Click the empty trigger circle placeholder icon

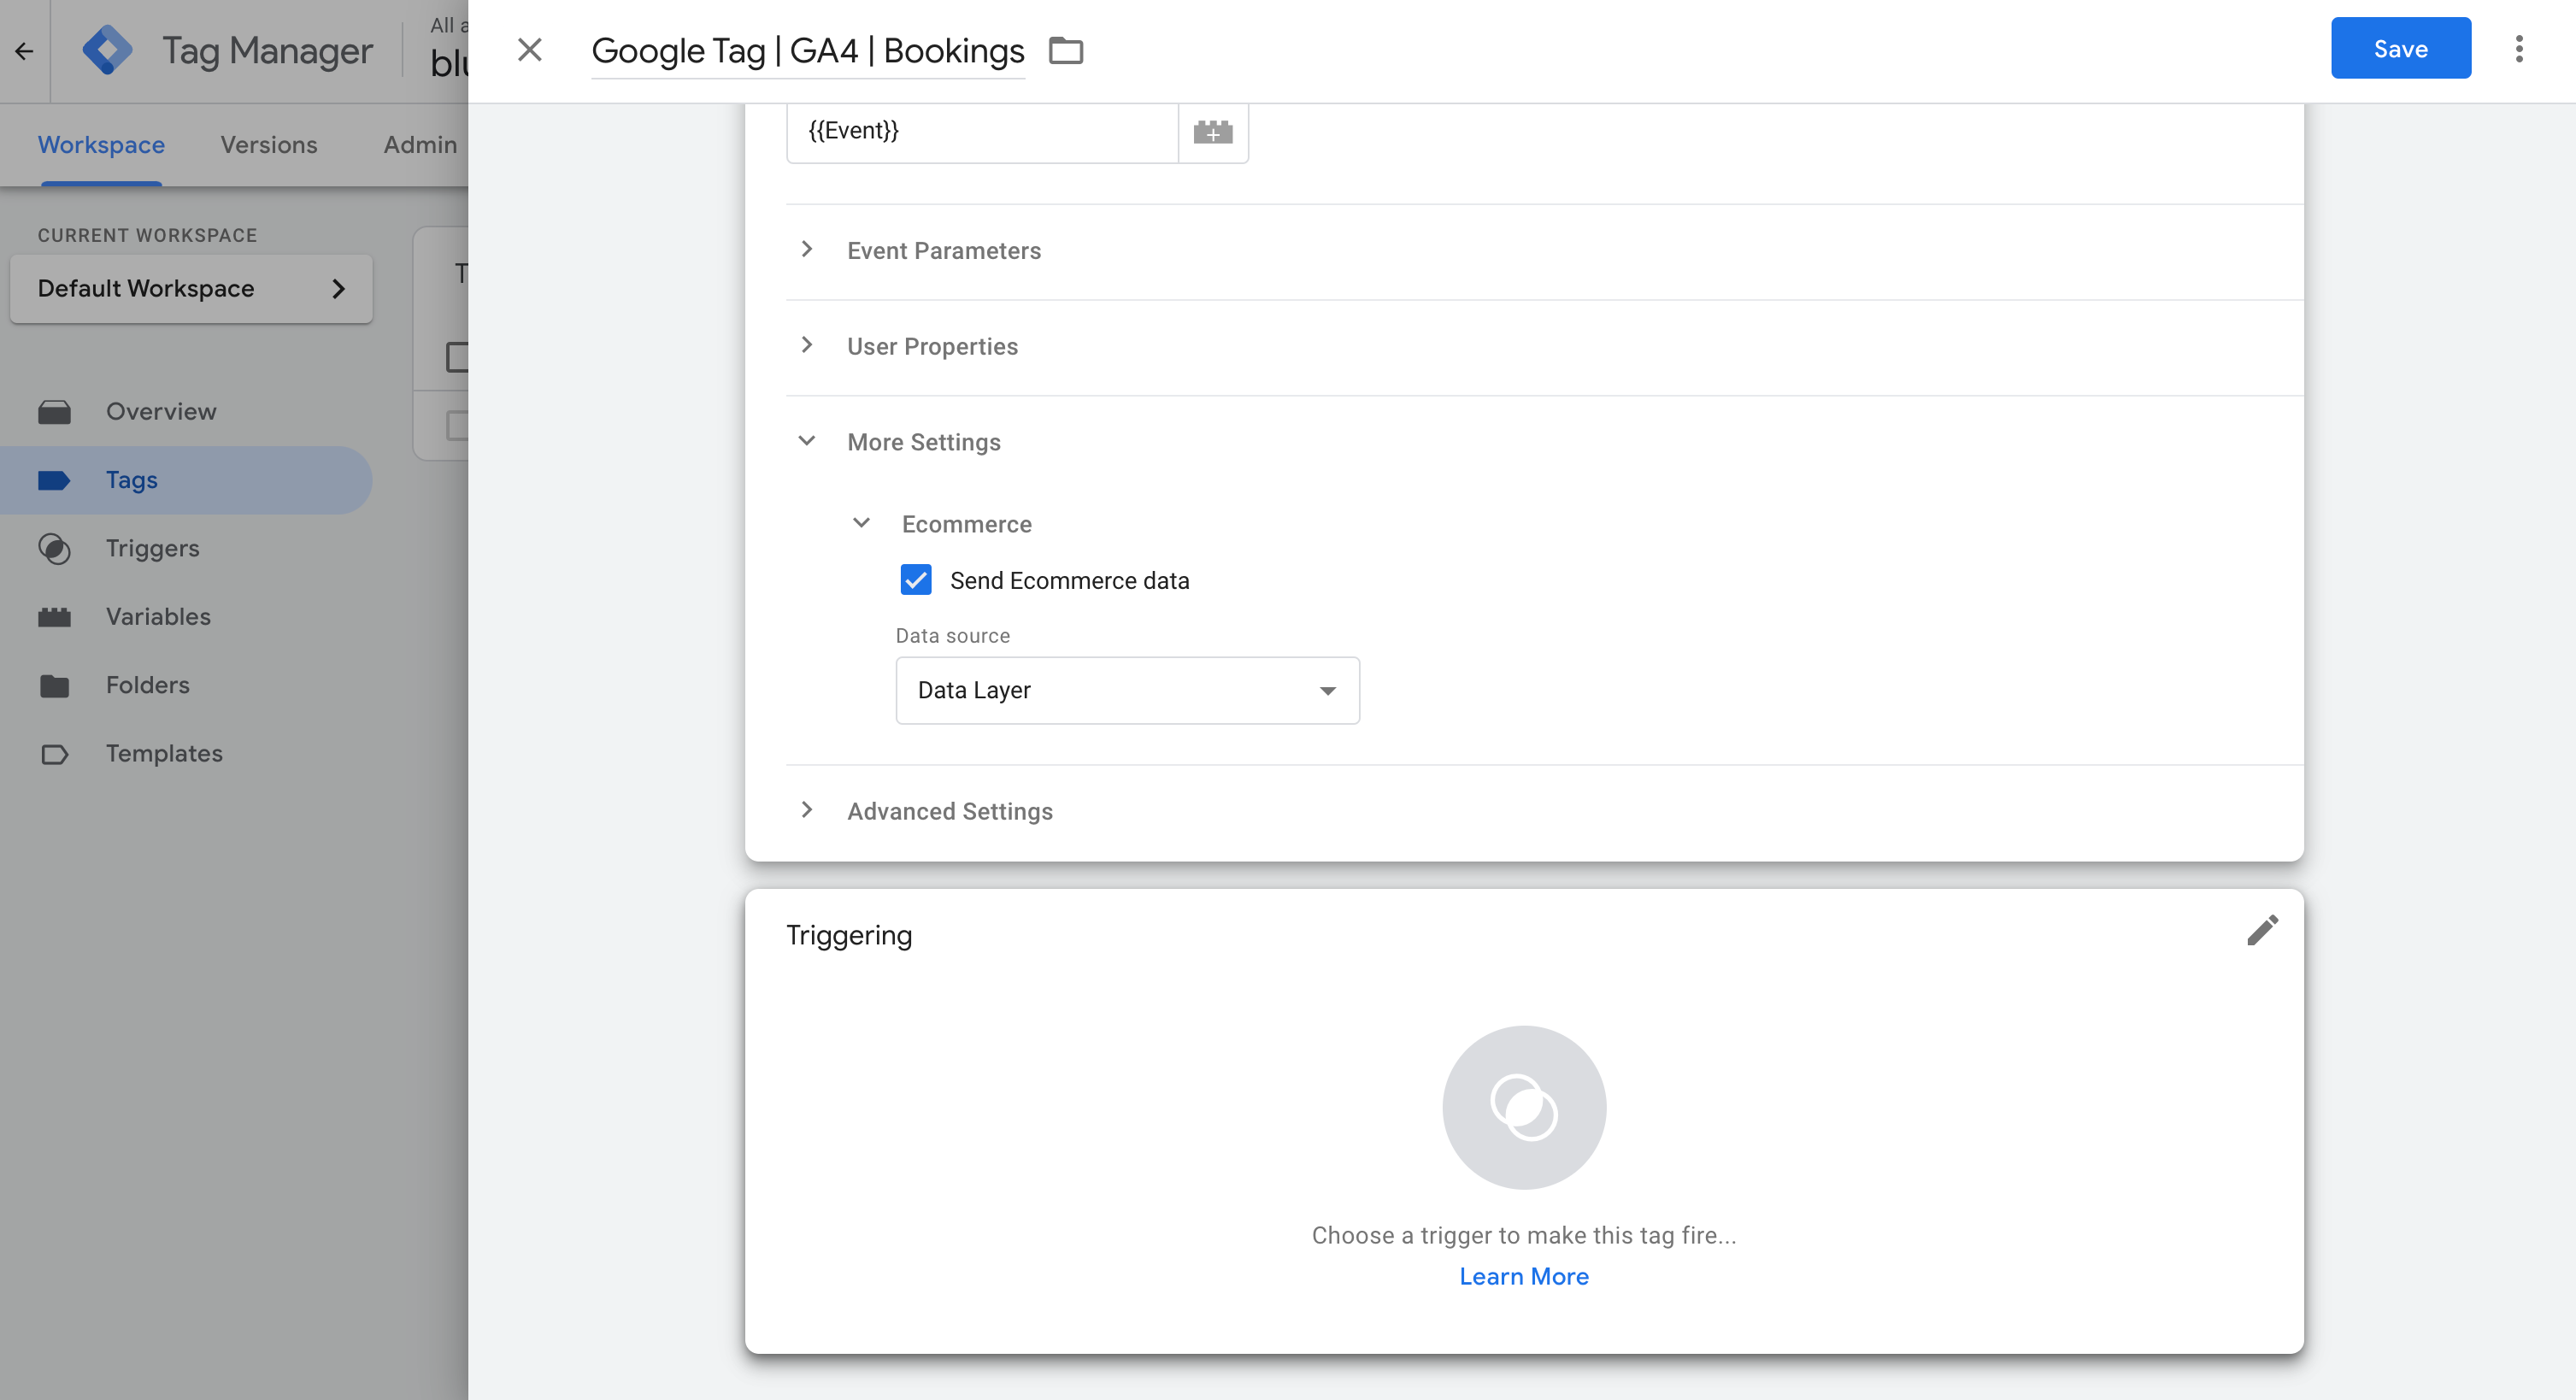click(1524, 1107)
